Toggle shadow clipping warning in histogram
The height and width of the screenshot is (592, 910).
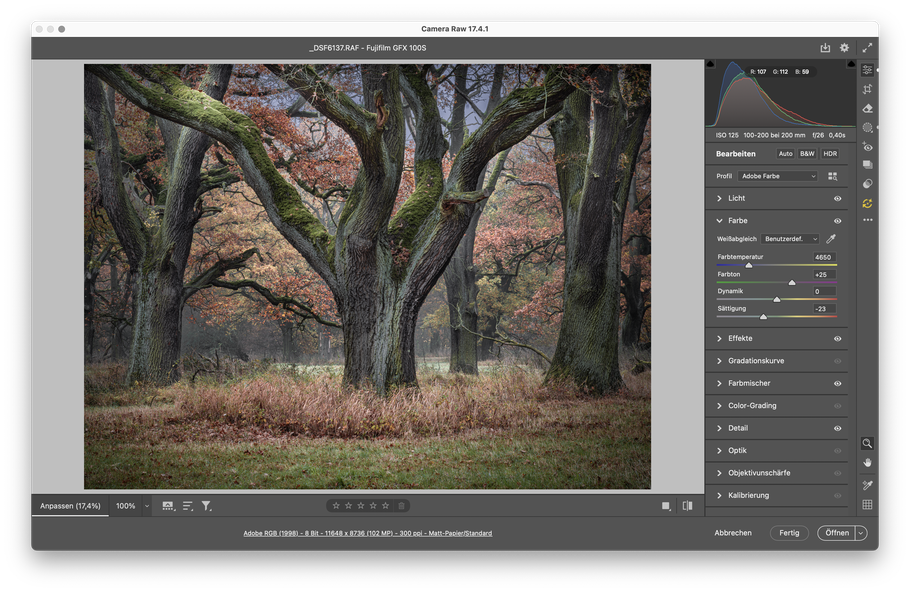click(710, 63)
